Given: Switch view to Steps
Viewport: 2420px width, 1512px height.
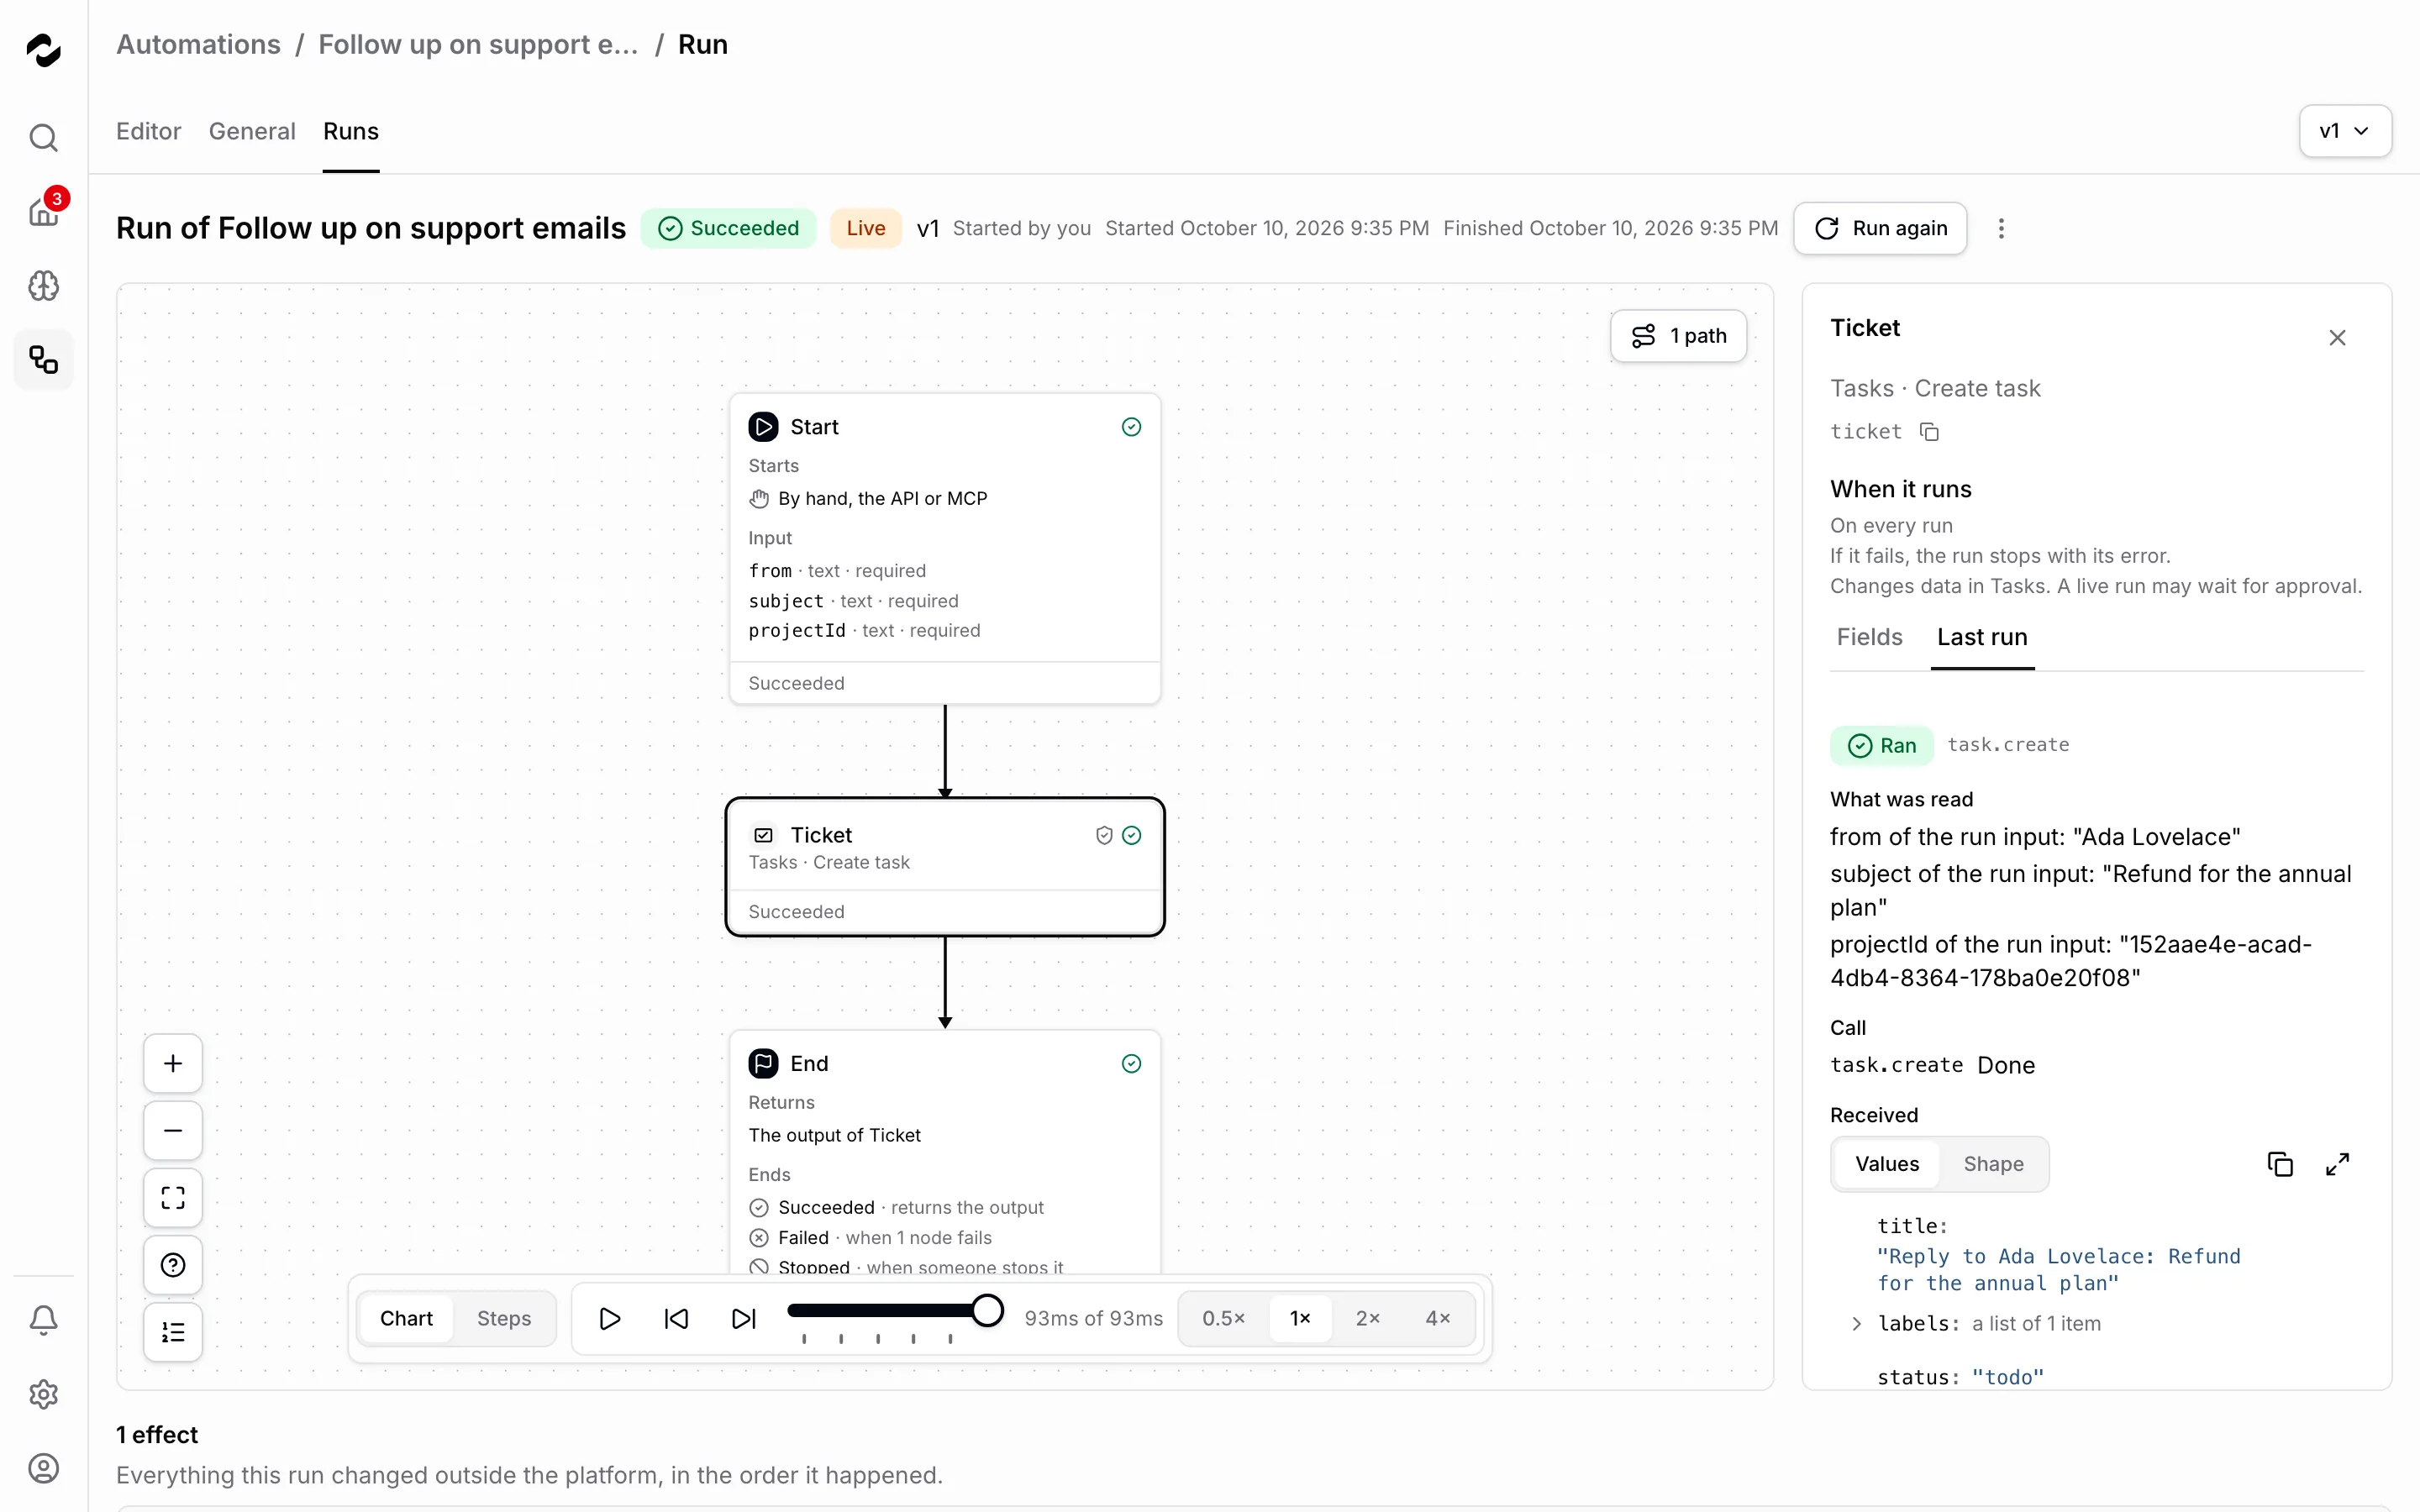Looking at the screenshot, I should (x=504, y=1318).
